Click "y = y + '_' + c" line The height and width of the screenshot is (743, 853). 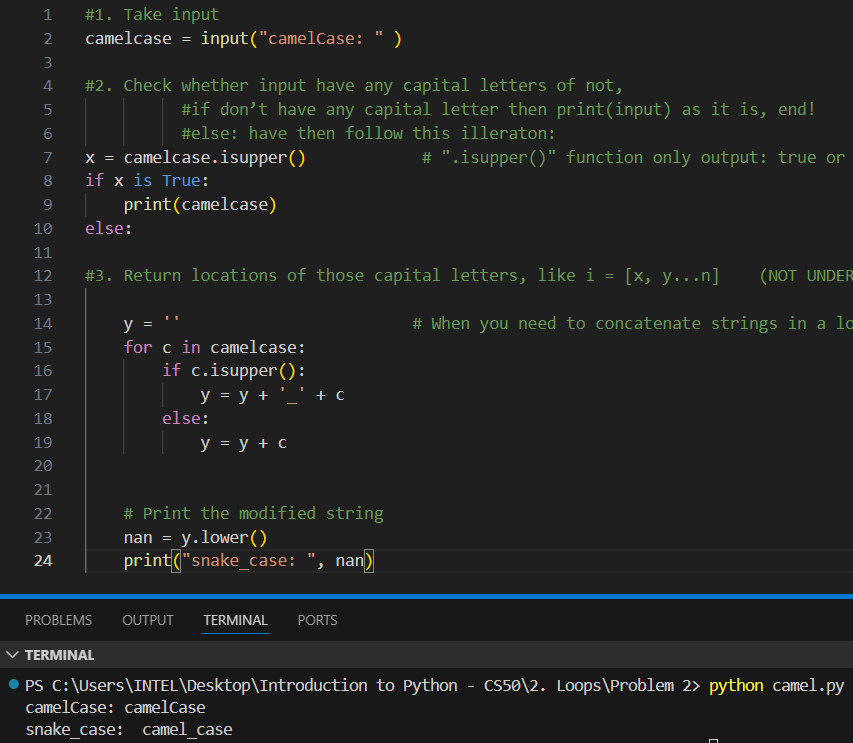point(273,395)
